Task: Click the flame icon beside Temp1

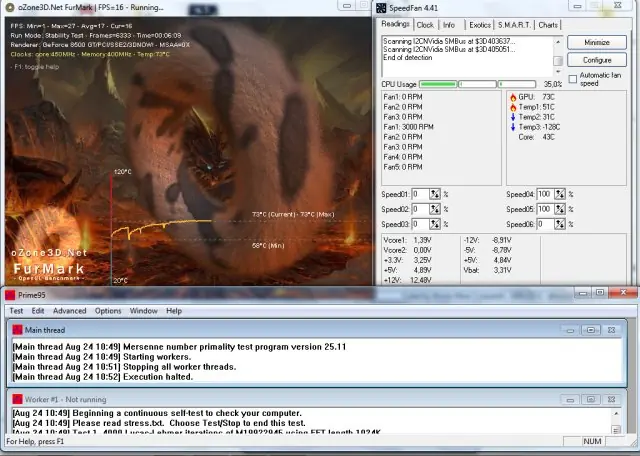Action: click(x=513, y=107)
